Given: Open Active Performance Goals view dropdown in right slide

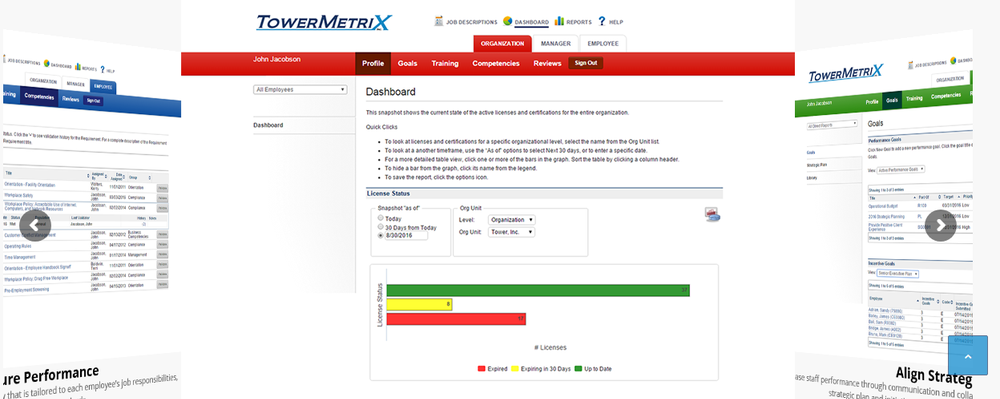Looking at the screenshot, I should 901,170.
